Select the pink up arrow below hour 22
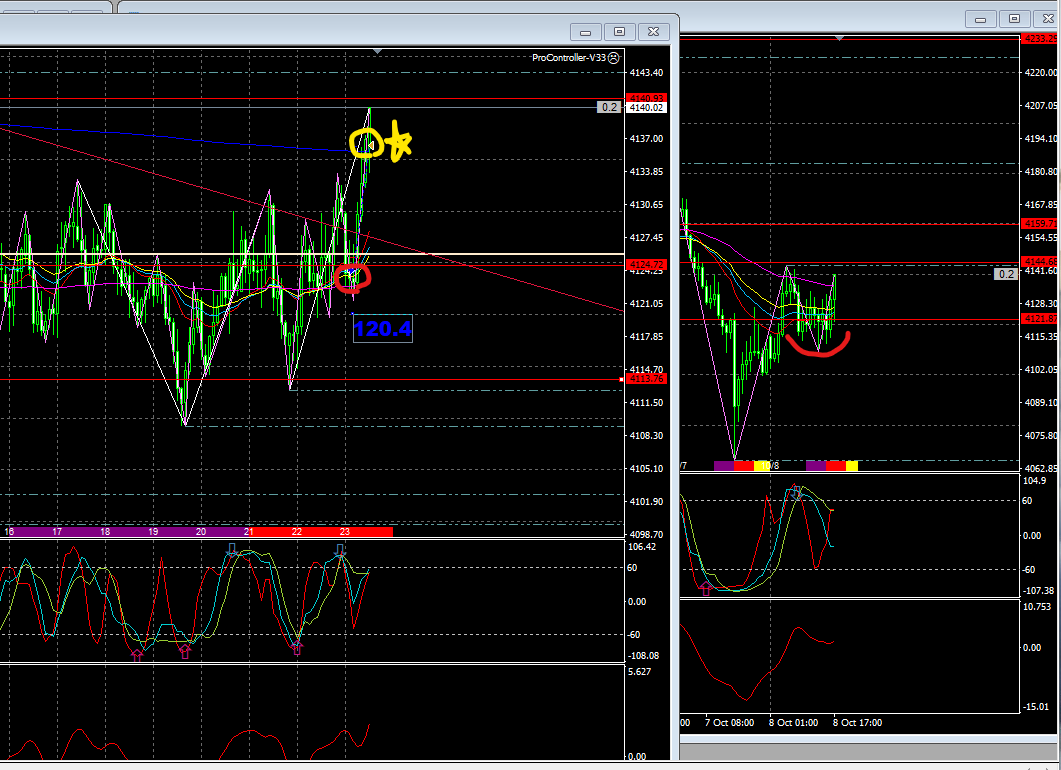Image resolution: width=1061 pixels, height=770 pixels. 297,648
